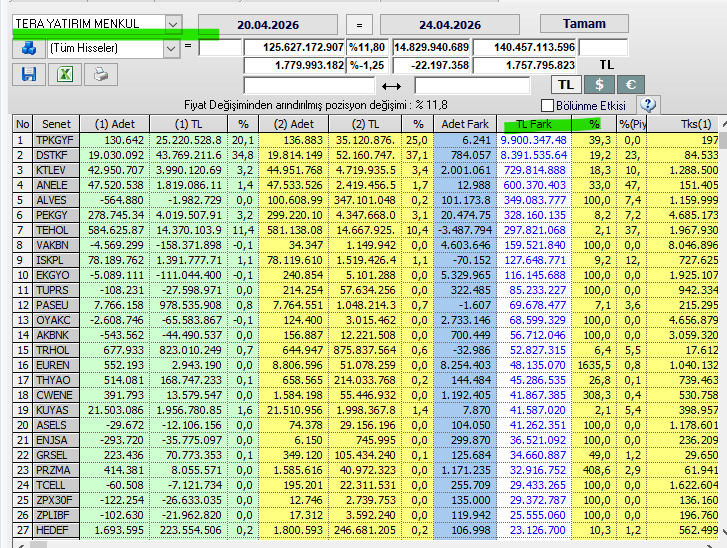Select the ZPLIBF stock cell
Screen dimensions: 727x548
tap(56, 515)
